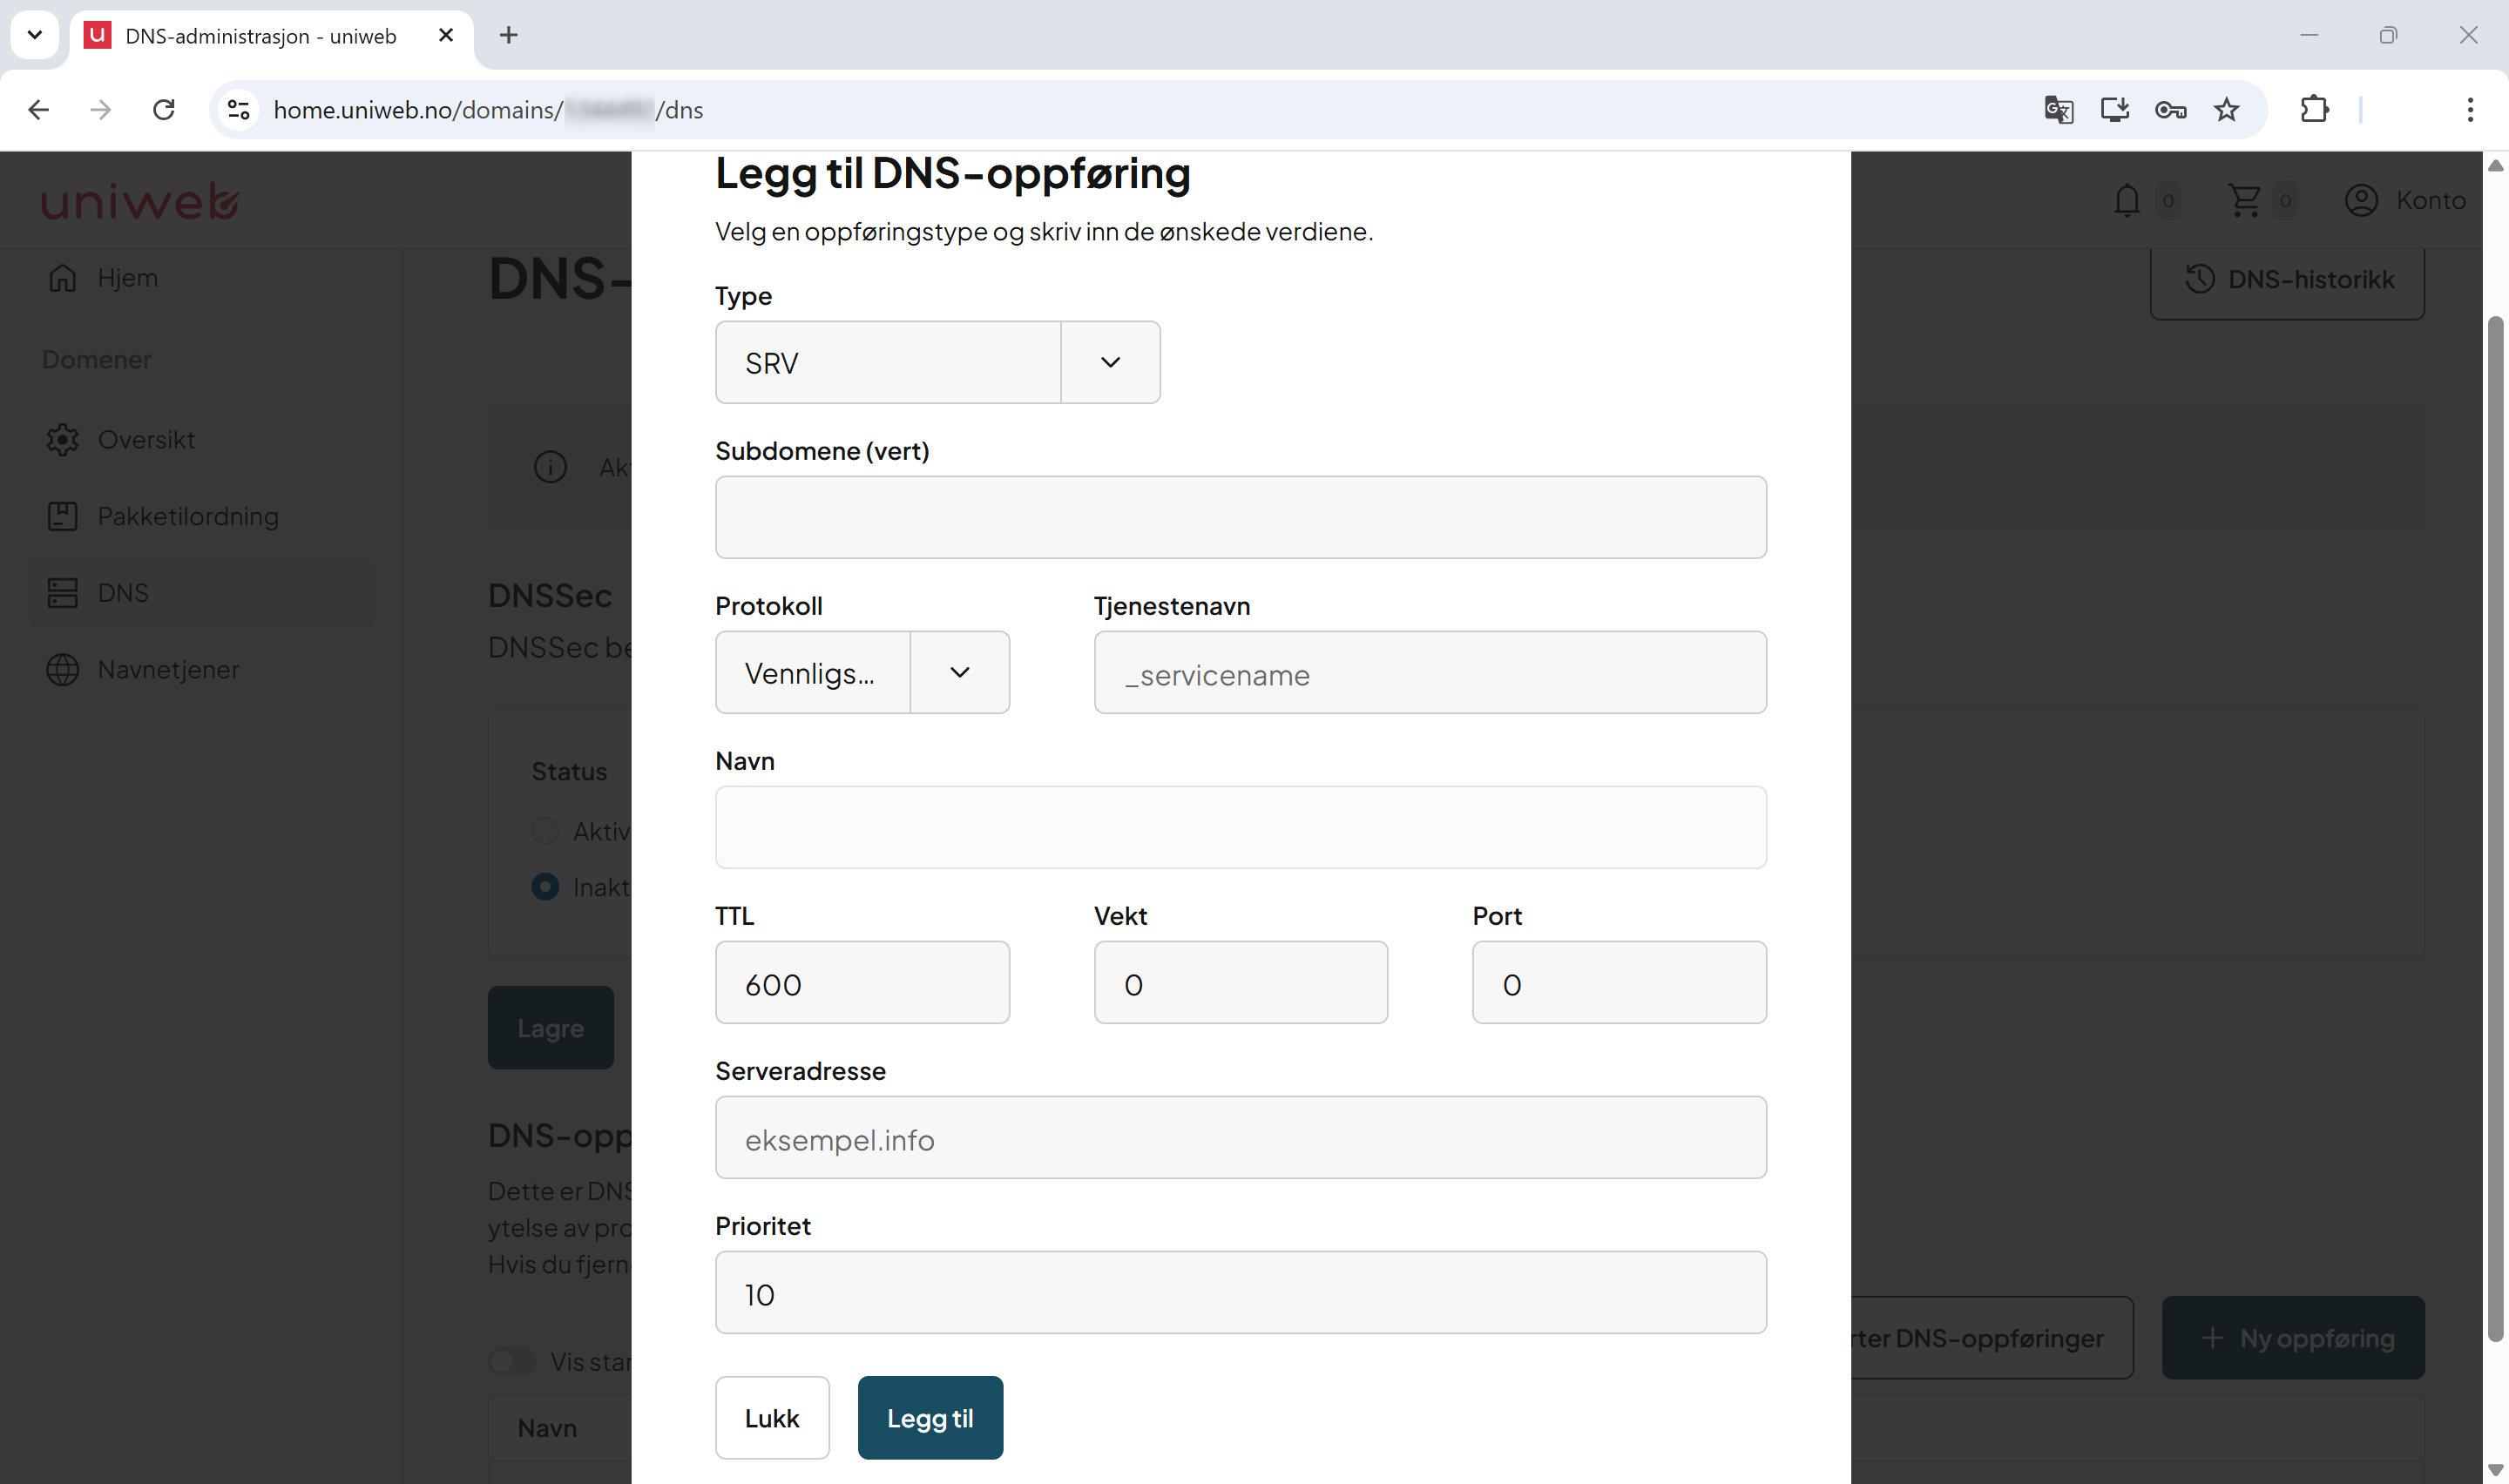Screen dimensions: 2509x1484
Task: Expand the Protokoll dropdown
Action: [862, 672]
